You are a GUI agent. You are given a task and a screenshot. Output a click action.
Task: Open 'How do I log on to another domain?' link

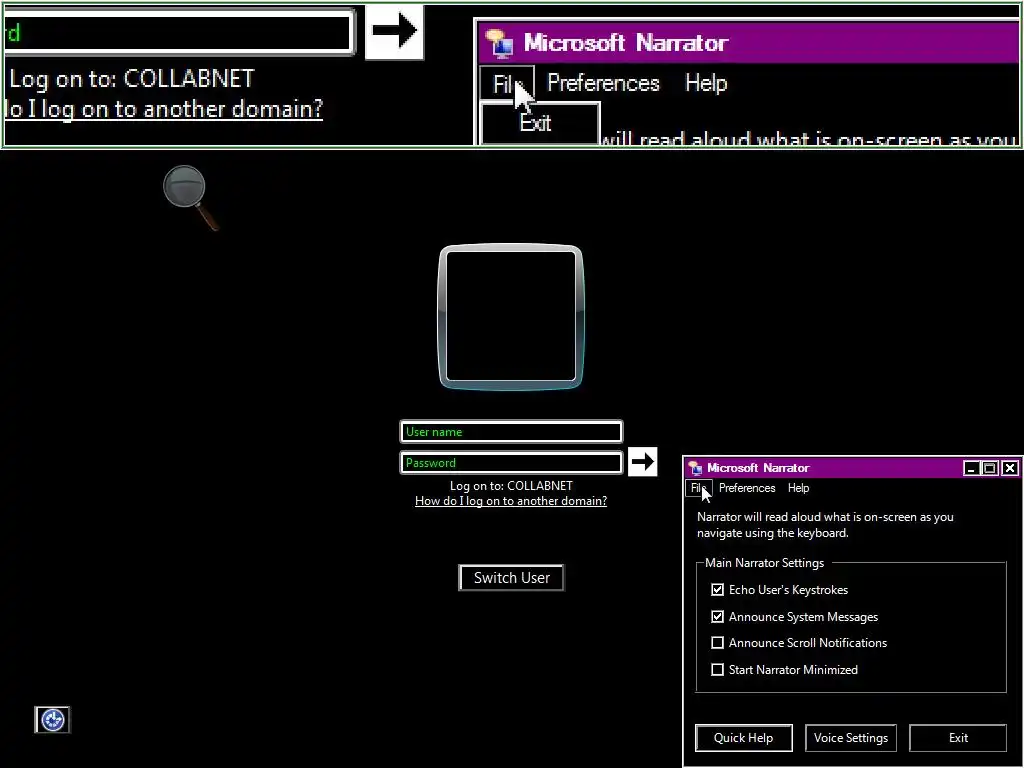511,501
